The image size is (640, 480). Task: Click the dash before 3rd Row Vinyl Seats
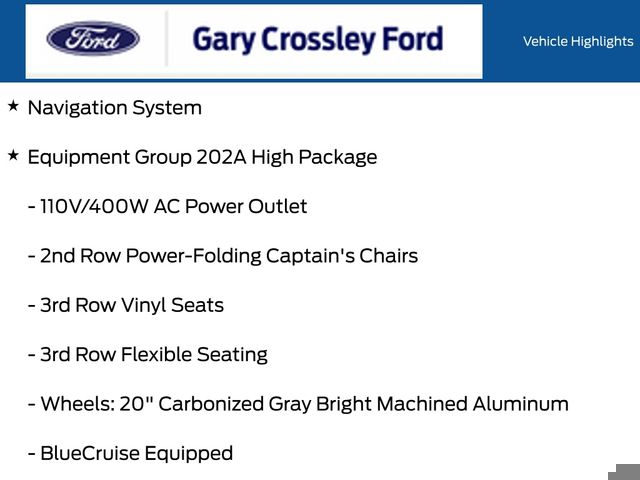tap(31, 306)
